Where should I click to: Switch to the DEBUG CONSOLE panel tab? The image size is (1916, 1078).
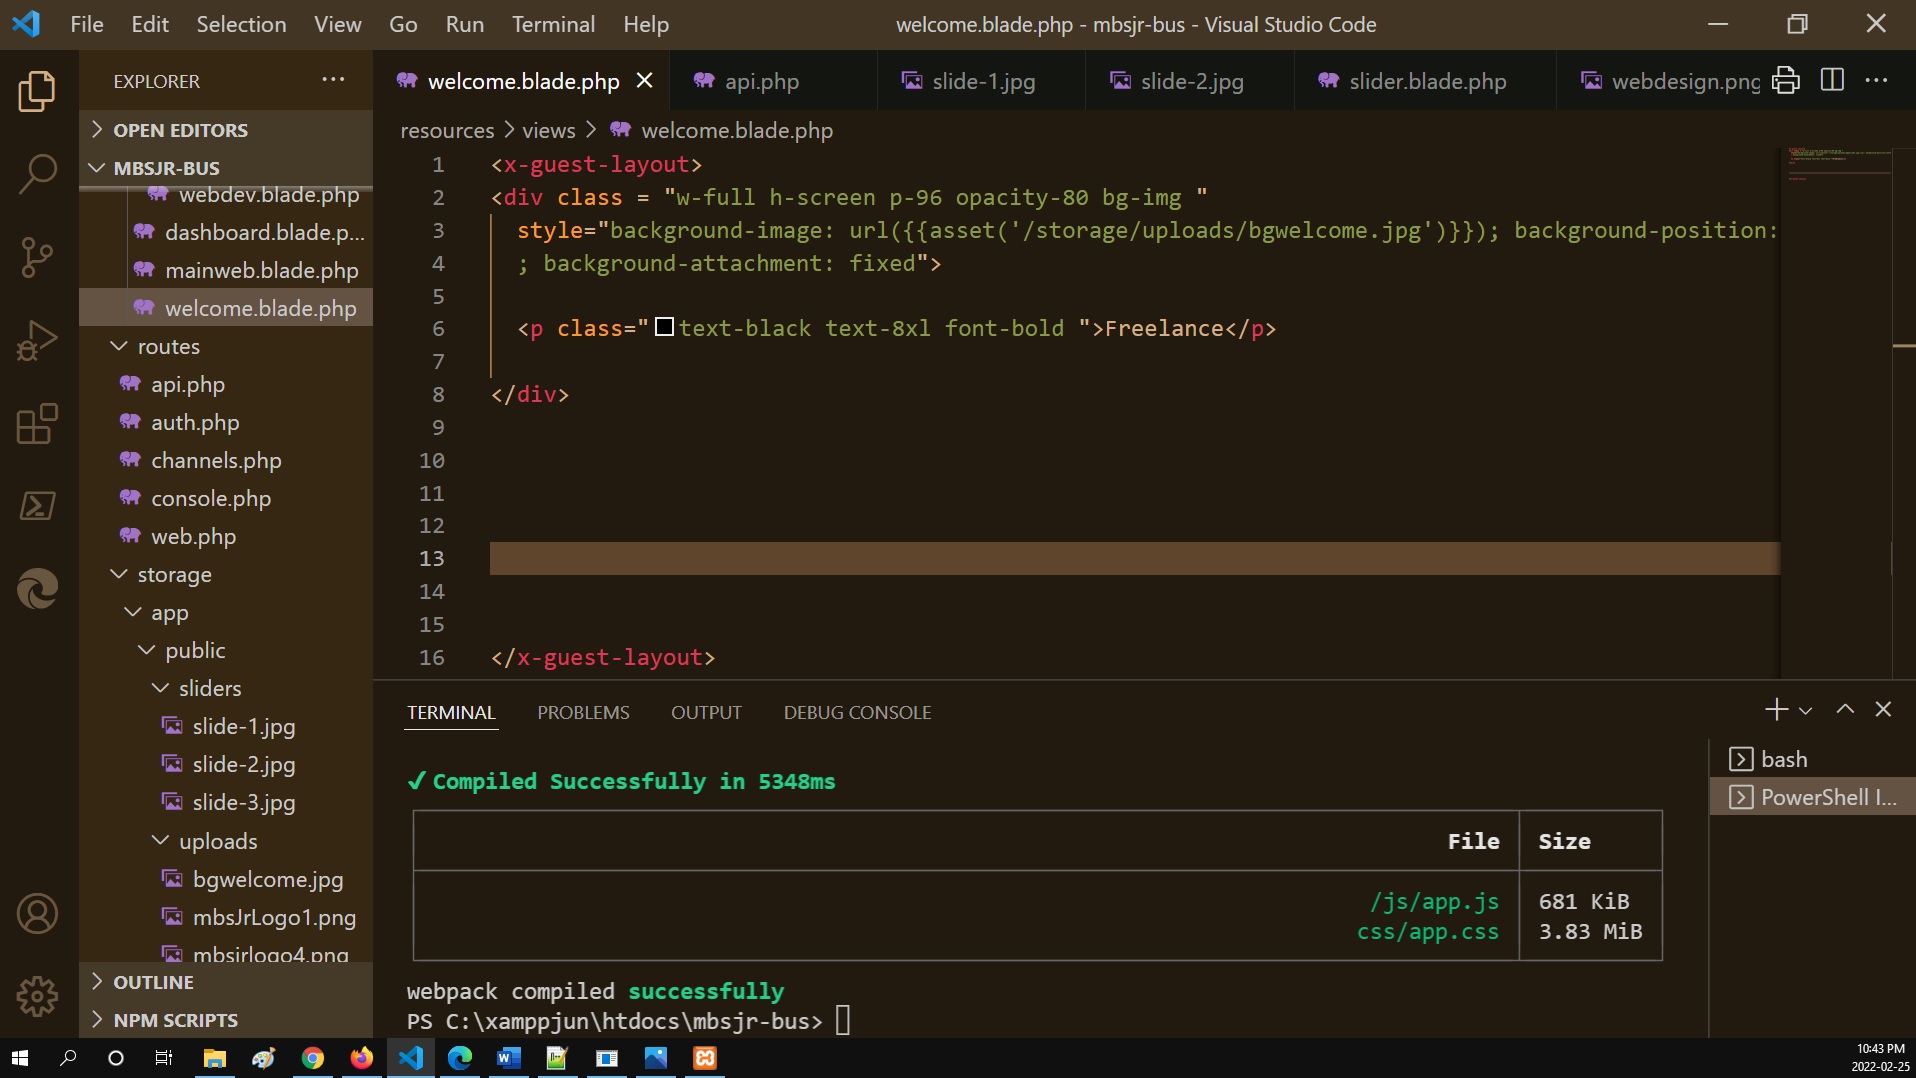click(x=857, y=712)
